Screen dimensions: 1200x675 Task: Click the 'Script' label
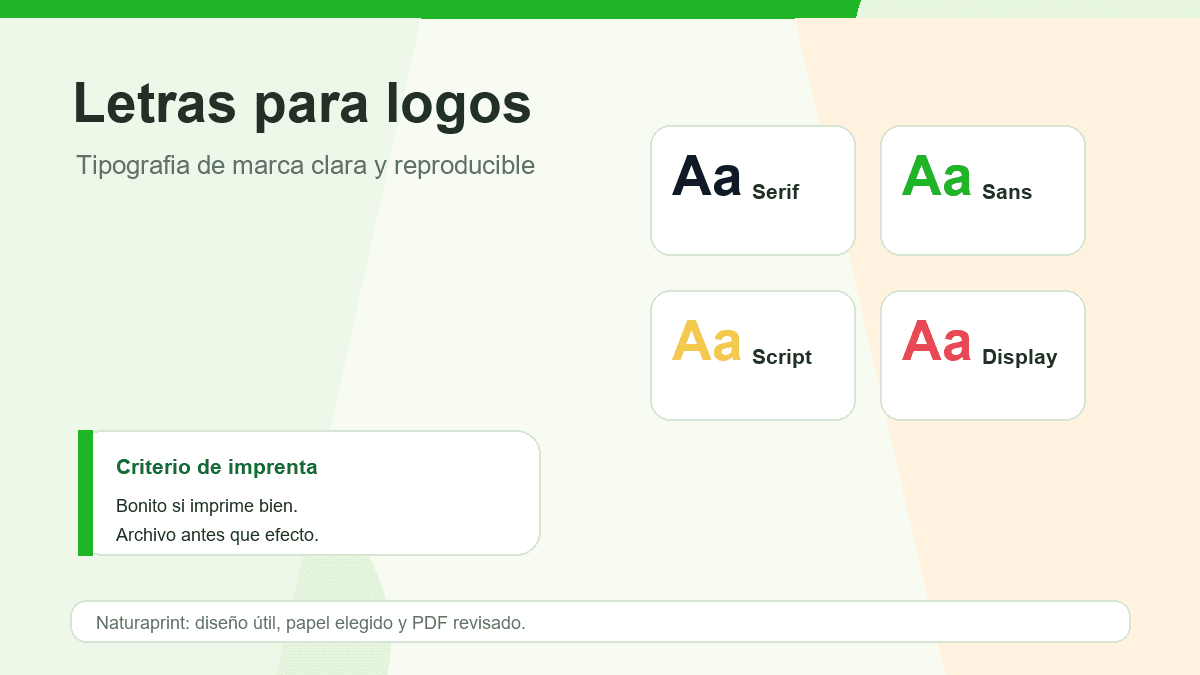click(781, 357)
